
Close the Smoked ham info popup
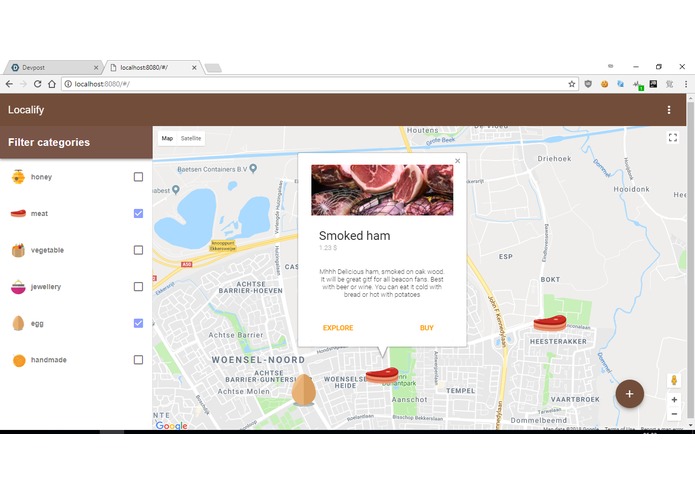point(457,161)
